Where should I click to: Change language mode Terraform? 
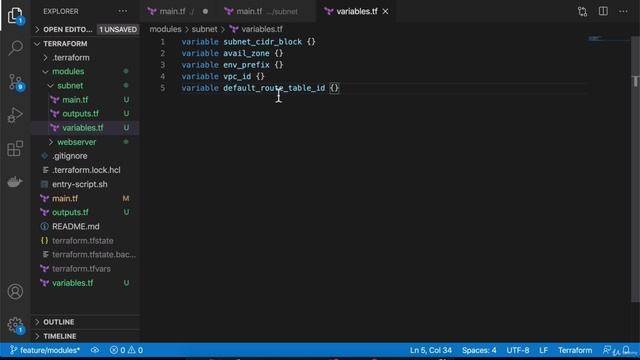tap(575, 350)
